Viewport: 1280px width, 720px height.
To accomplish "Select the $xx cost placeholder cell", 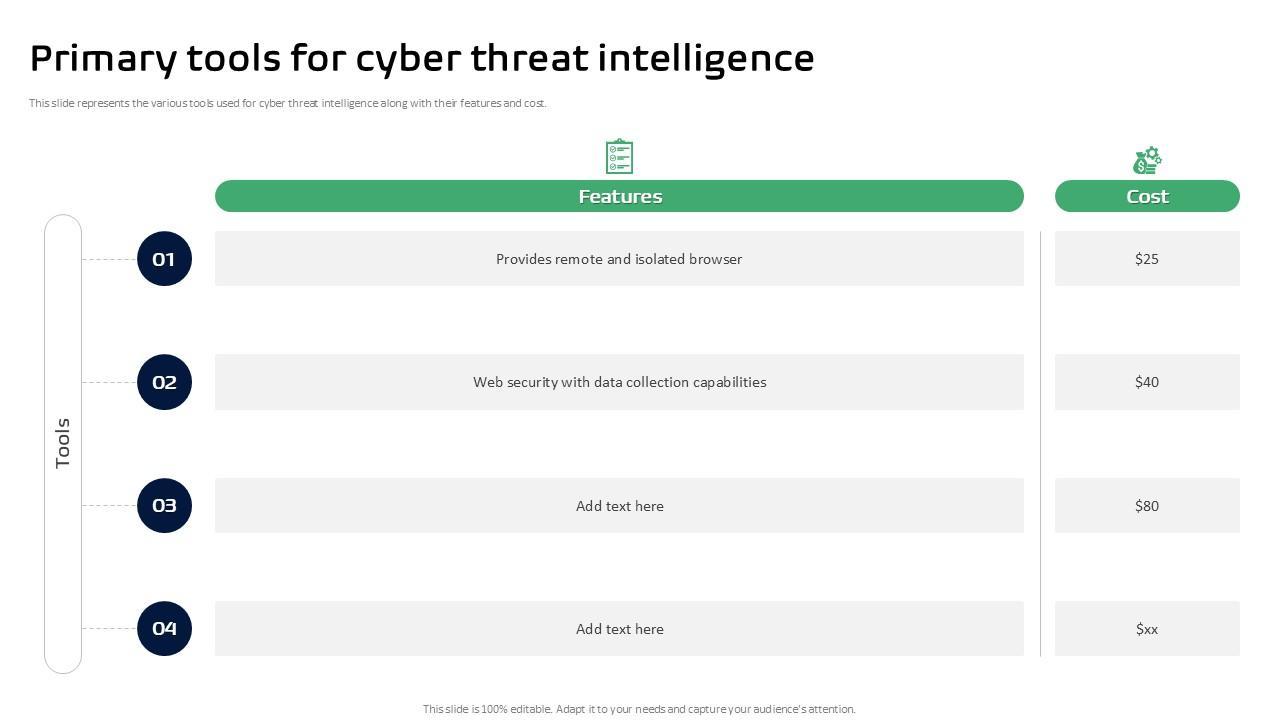I will (x=1147, y=629).
